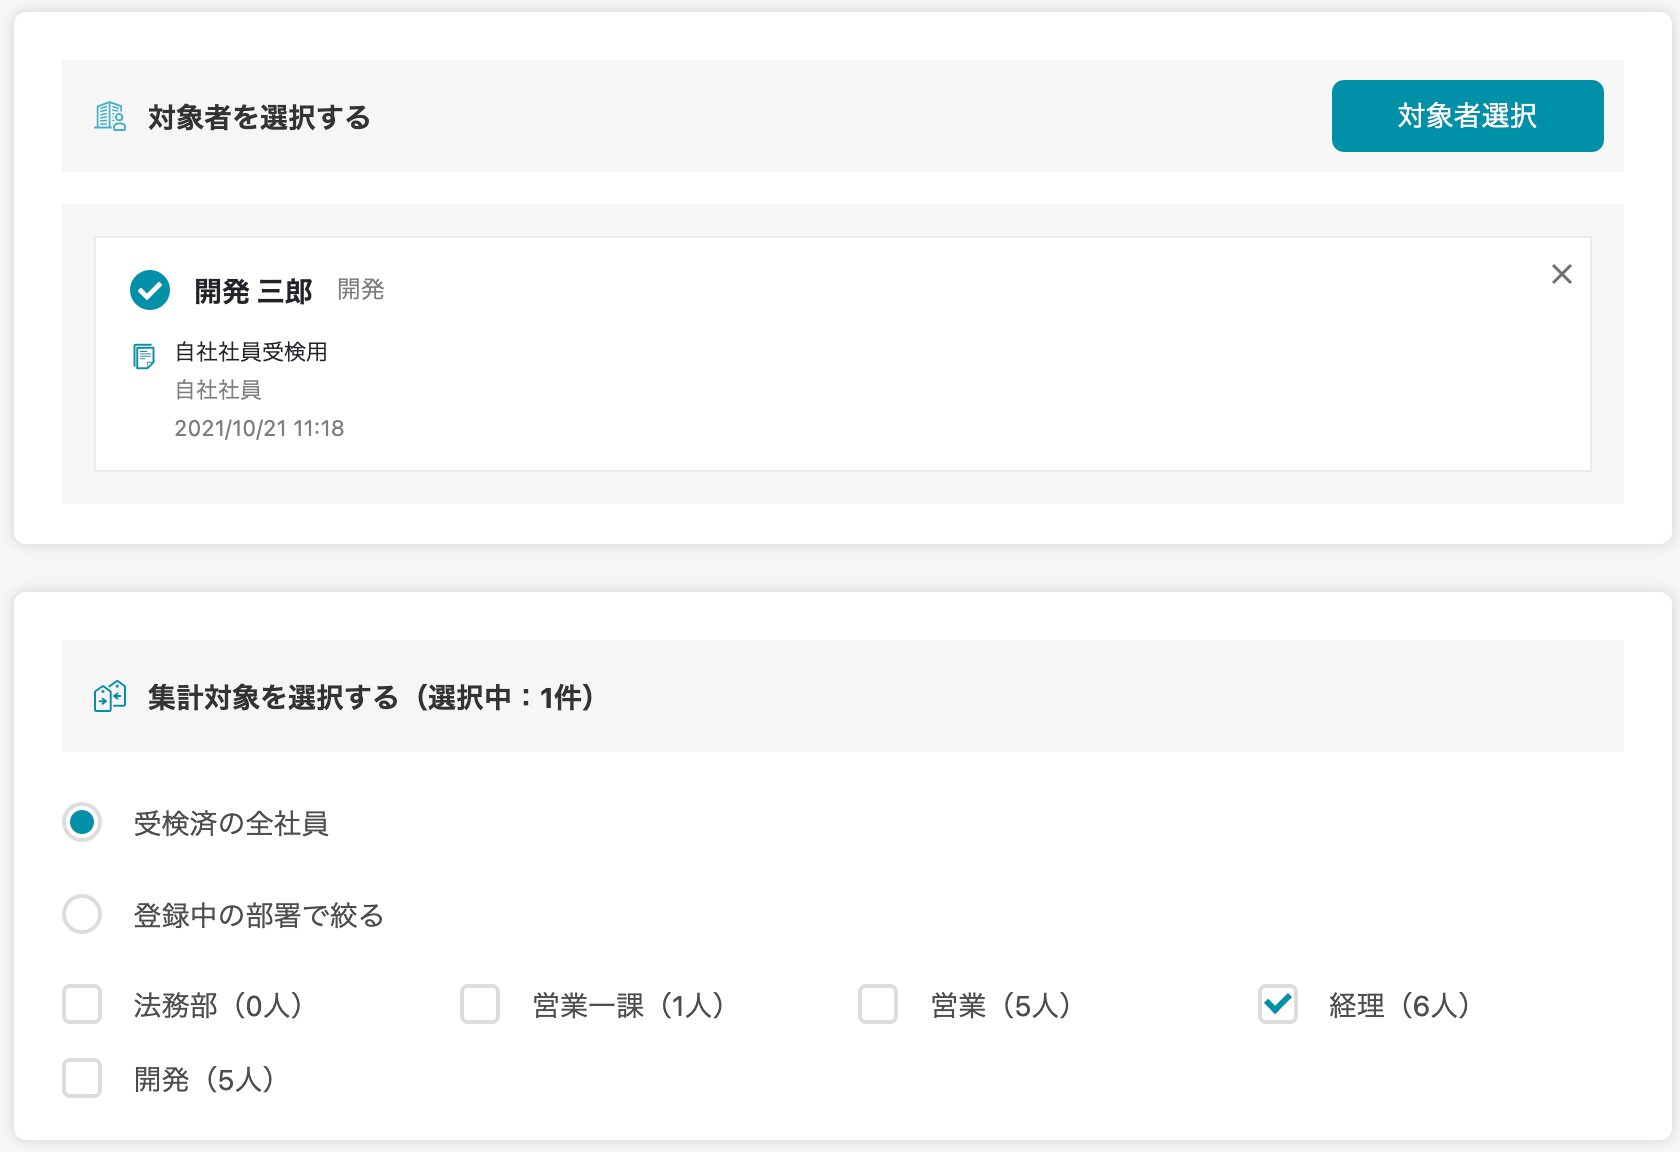Image resolution: width=1680 pixels, height=1152 pixels.
Task: Remove 開発 三郎 card with X icon
Action: [1561, 274]
